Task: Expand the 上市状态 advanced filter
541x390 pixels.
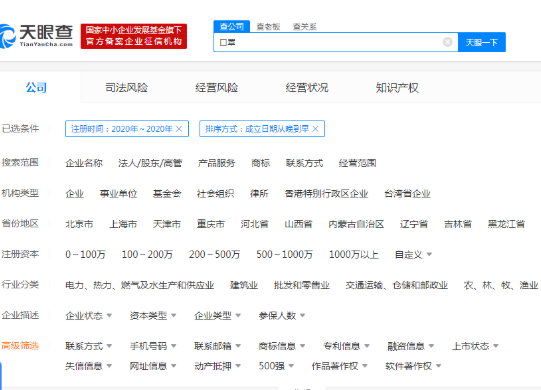Action: pos(475,346)
